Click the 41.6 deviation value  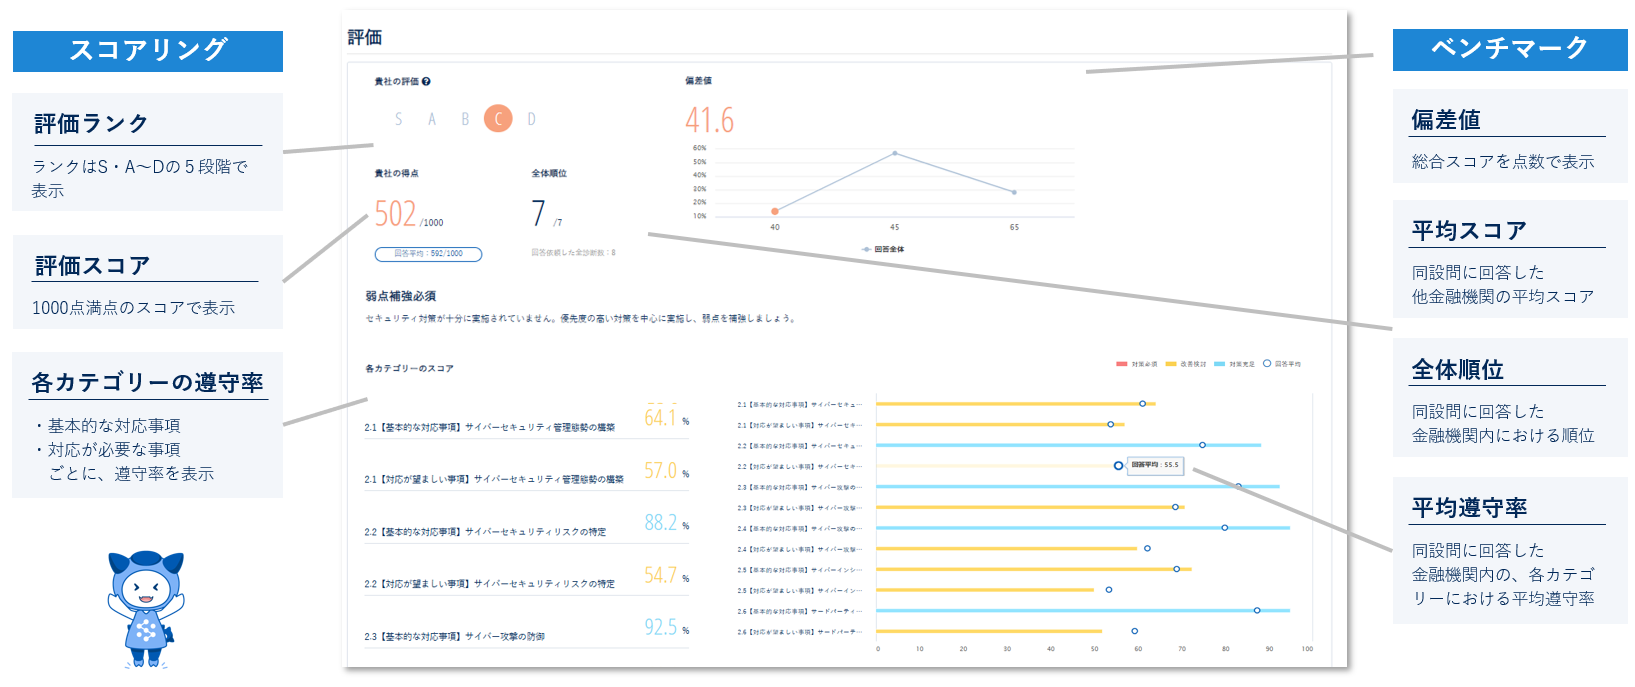tap(709, 121)
